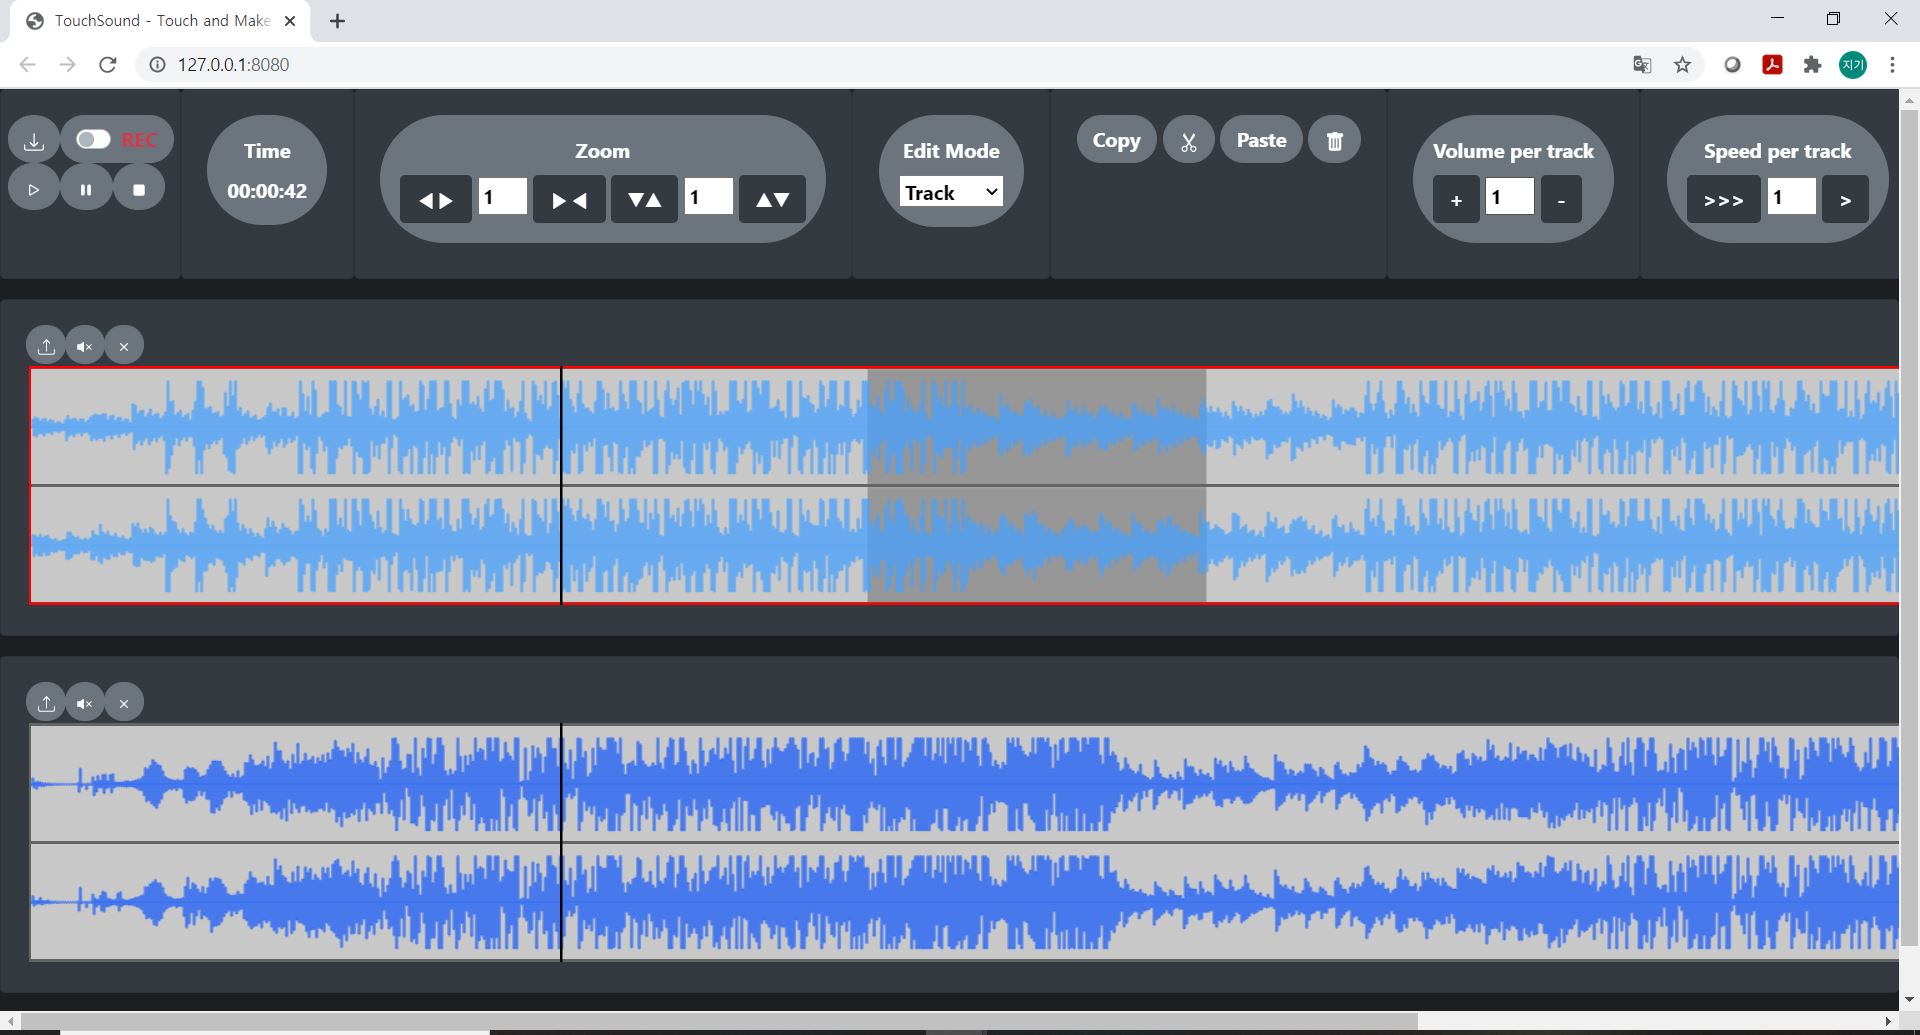Click the Speed per track value field
This screenshot has width=1920, height=1035.
click(x=1792, y=197)
